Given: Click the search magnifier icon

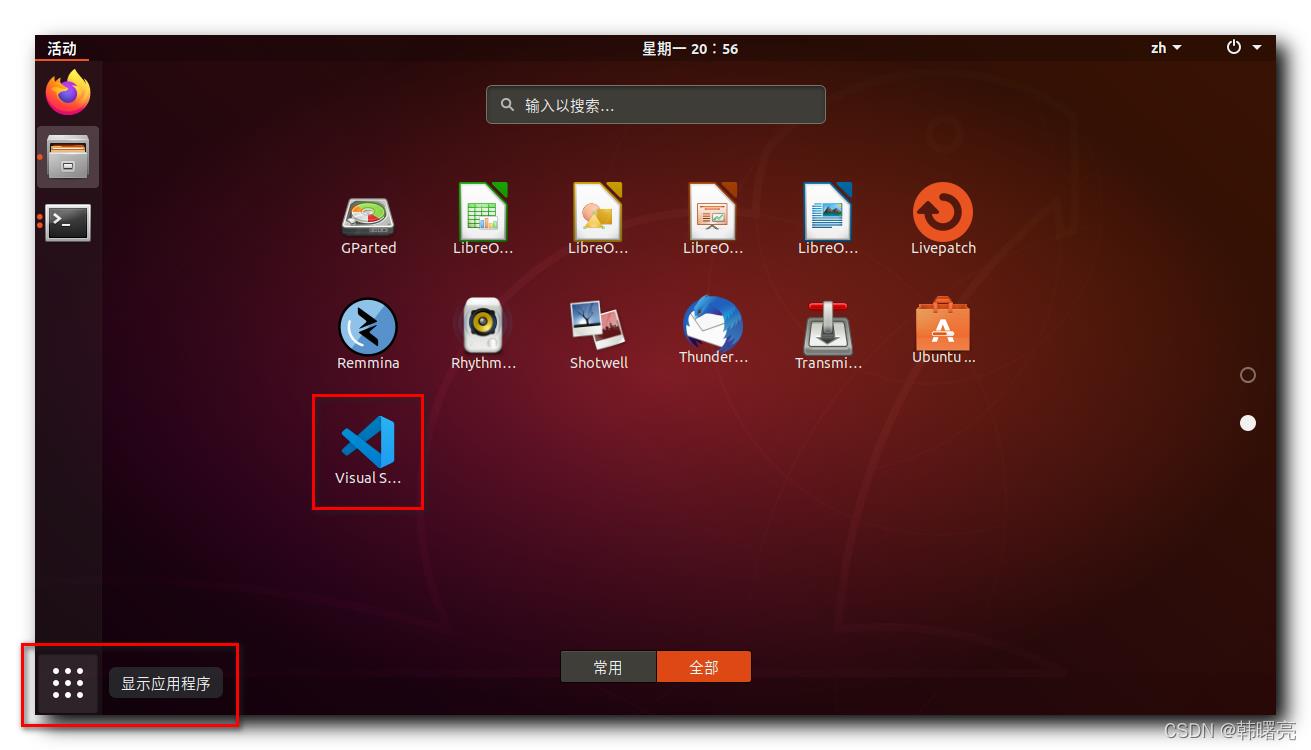Looking at the screenshot, I should point(508,104).
